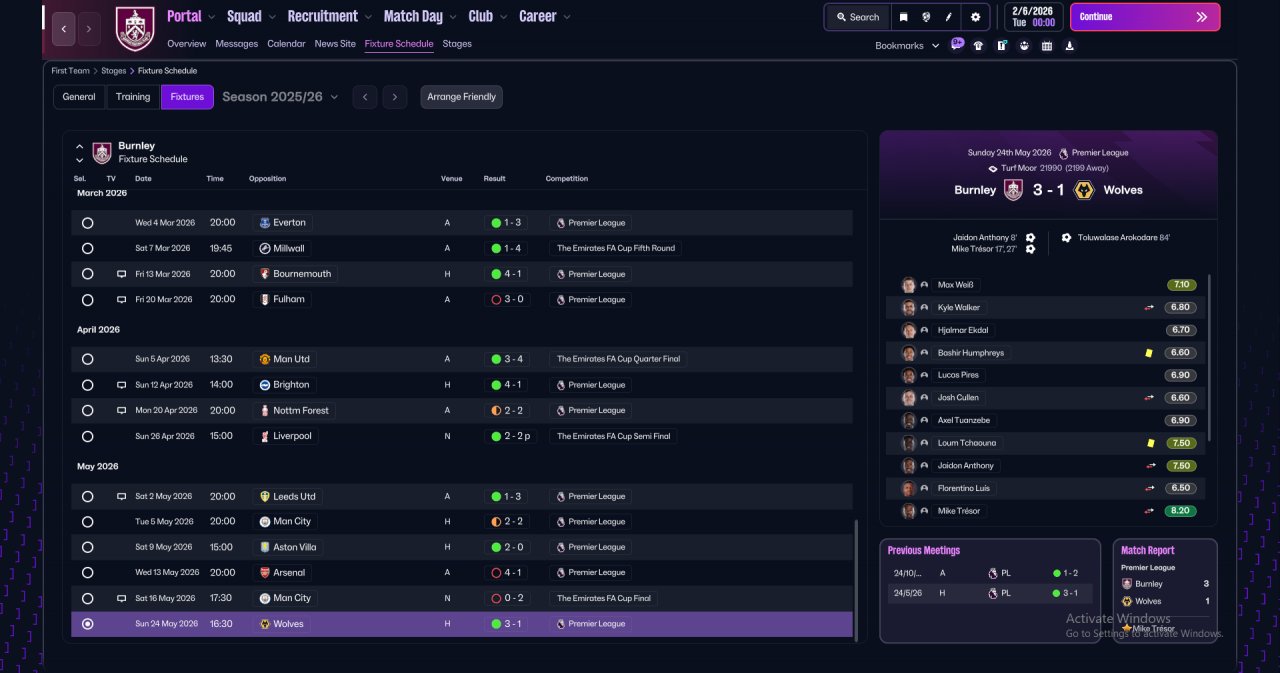
Task: Go back with the left arrow
Action: coord(64,29)
